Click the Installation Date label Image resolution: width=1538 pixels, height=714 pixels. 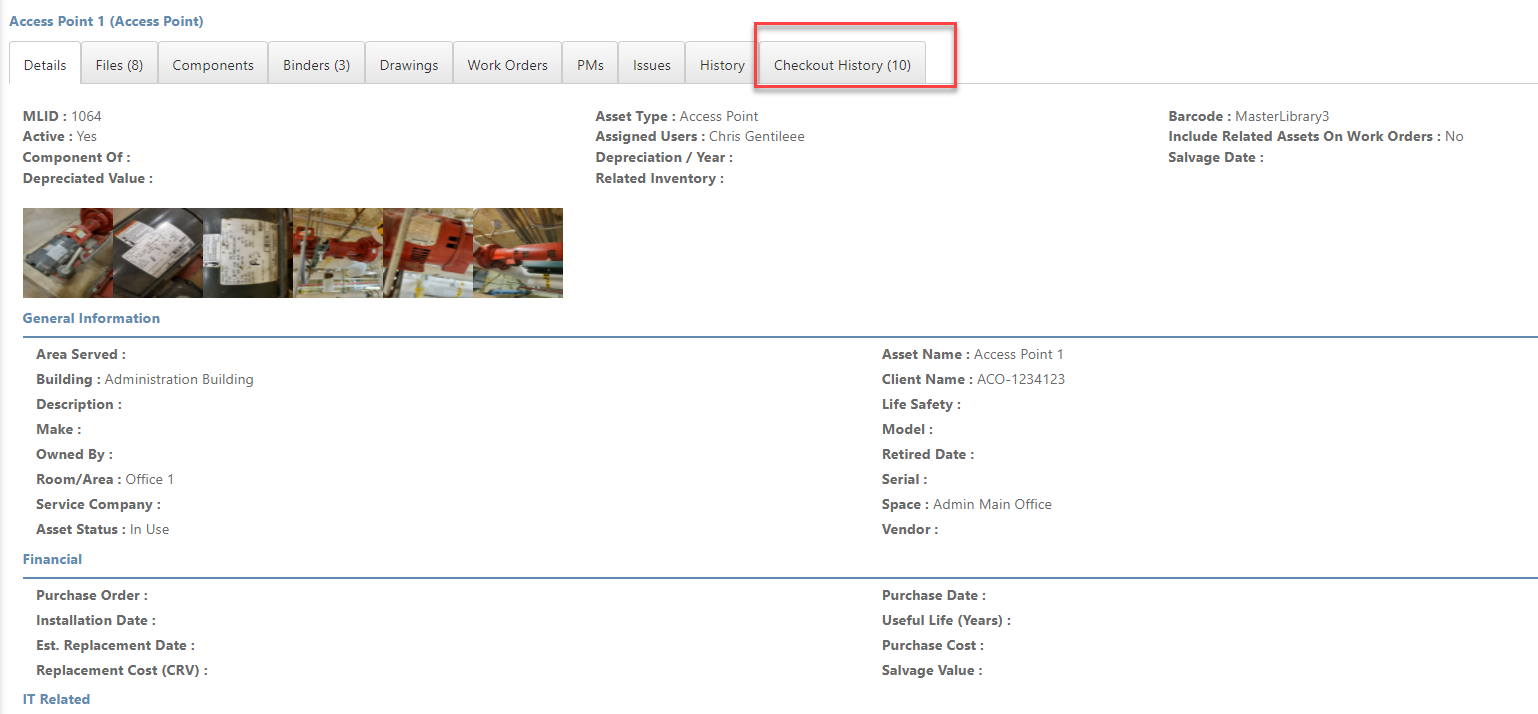pos(96,620)
